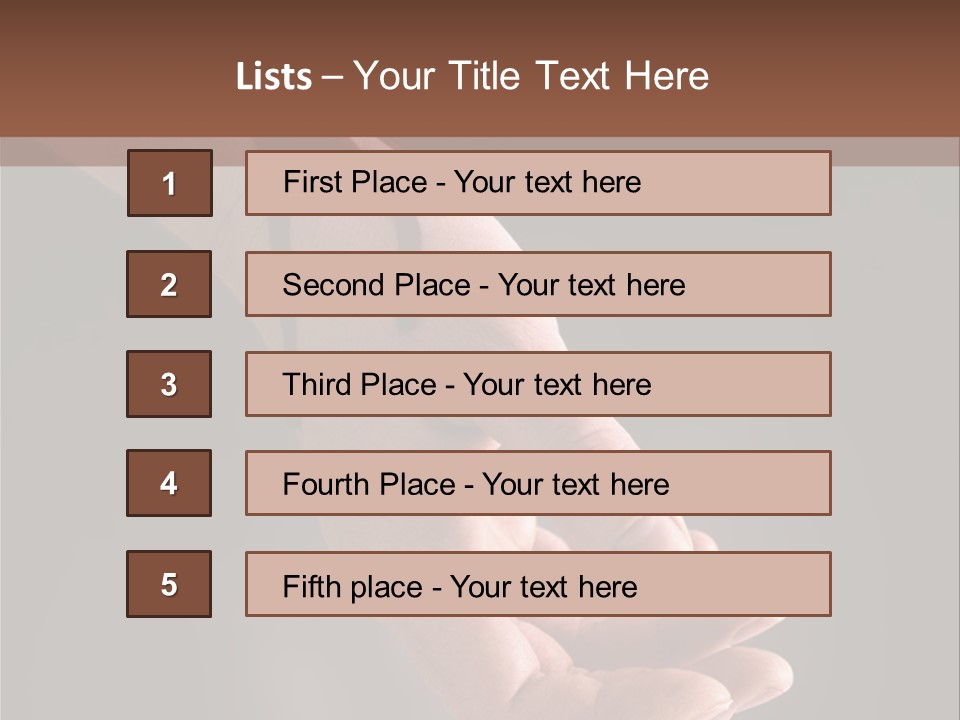Select the number 2 box

169,284
